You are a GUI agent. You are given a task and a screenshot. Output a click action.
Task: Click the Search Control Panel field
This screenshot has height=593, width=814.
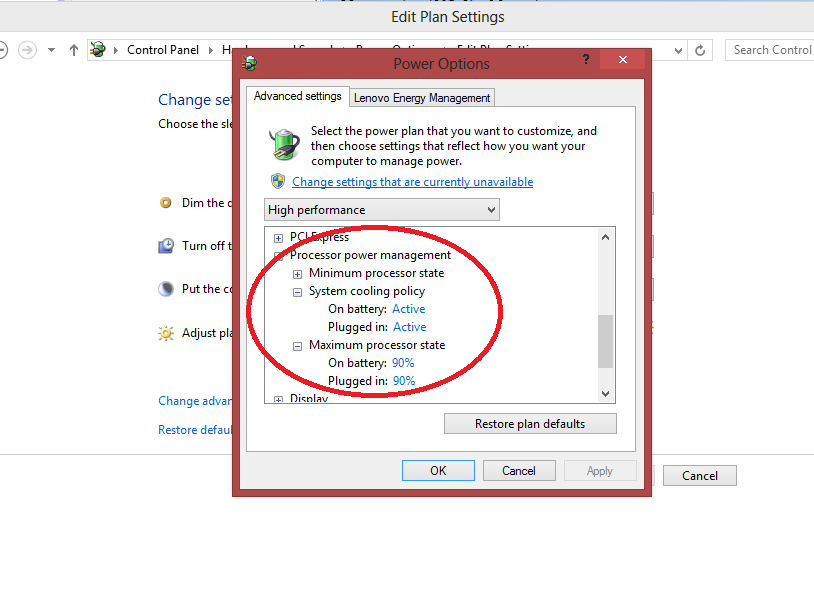click(x=770, y=50)
